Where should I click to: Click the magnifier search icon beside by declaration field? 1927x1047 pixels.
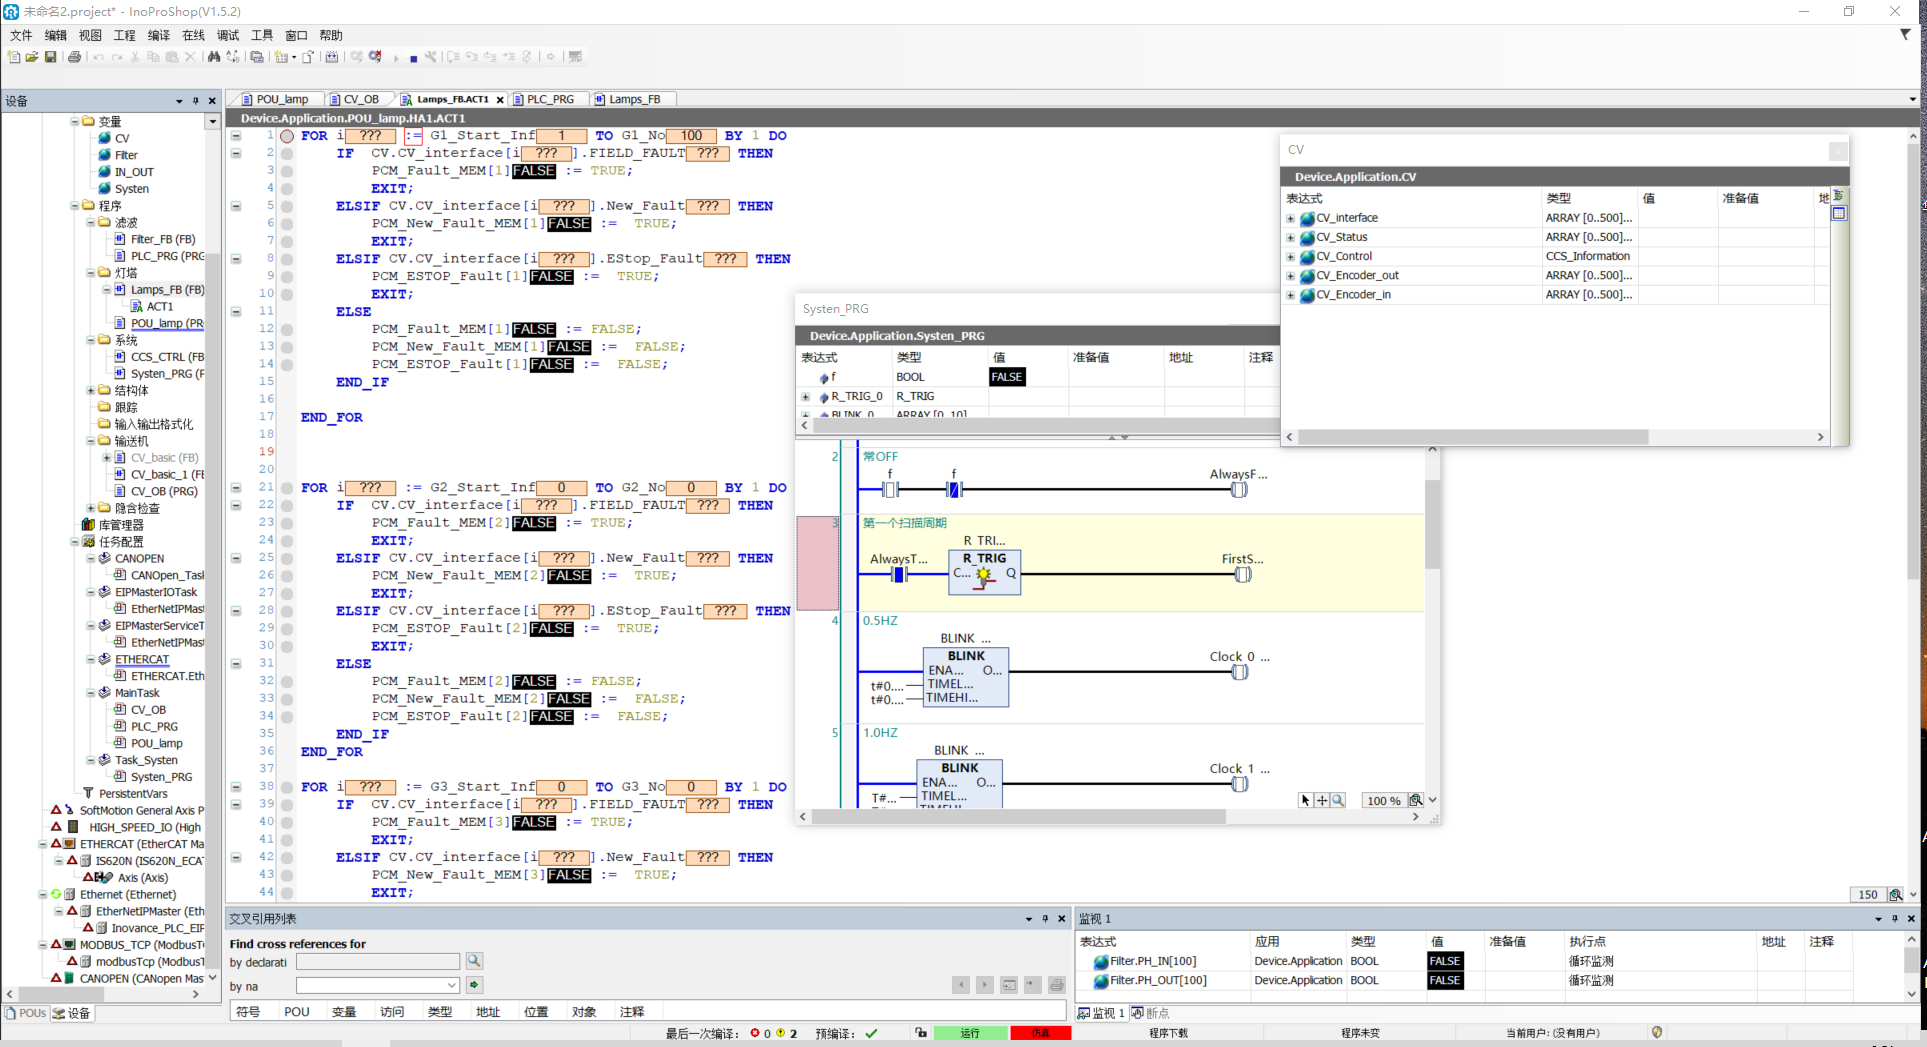pos(474,961)
